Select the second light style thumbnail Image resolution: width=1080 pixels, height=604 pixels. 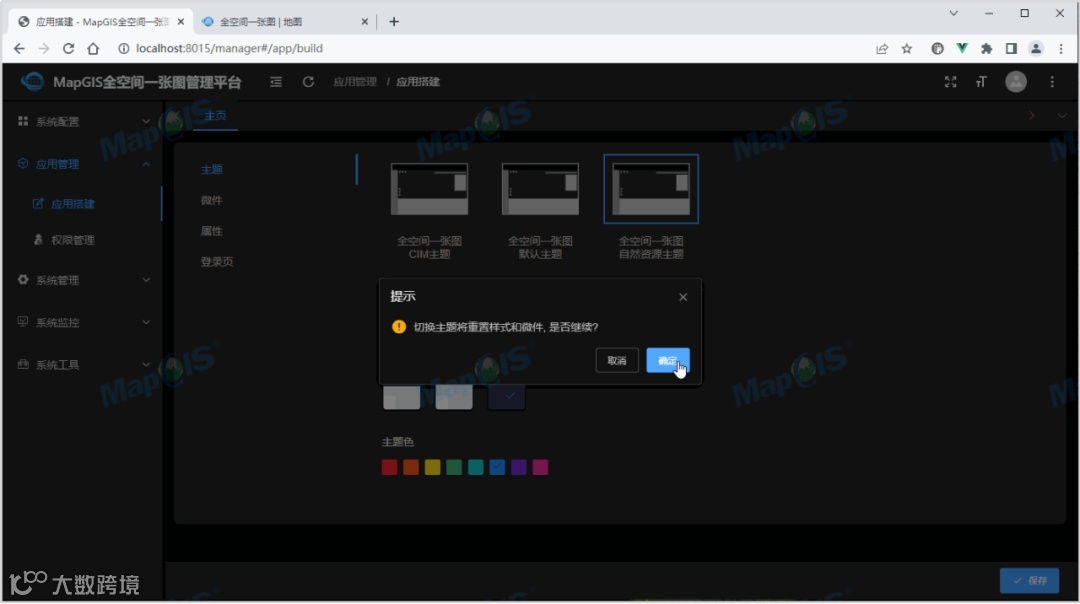454,397
